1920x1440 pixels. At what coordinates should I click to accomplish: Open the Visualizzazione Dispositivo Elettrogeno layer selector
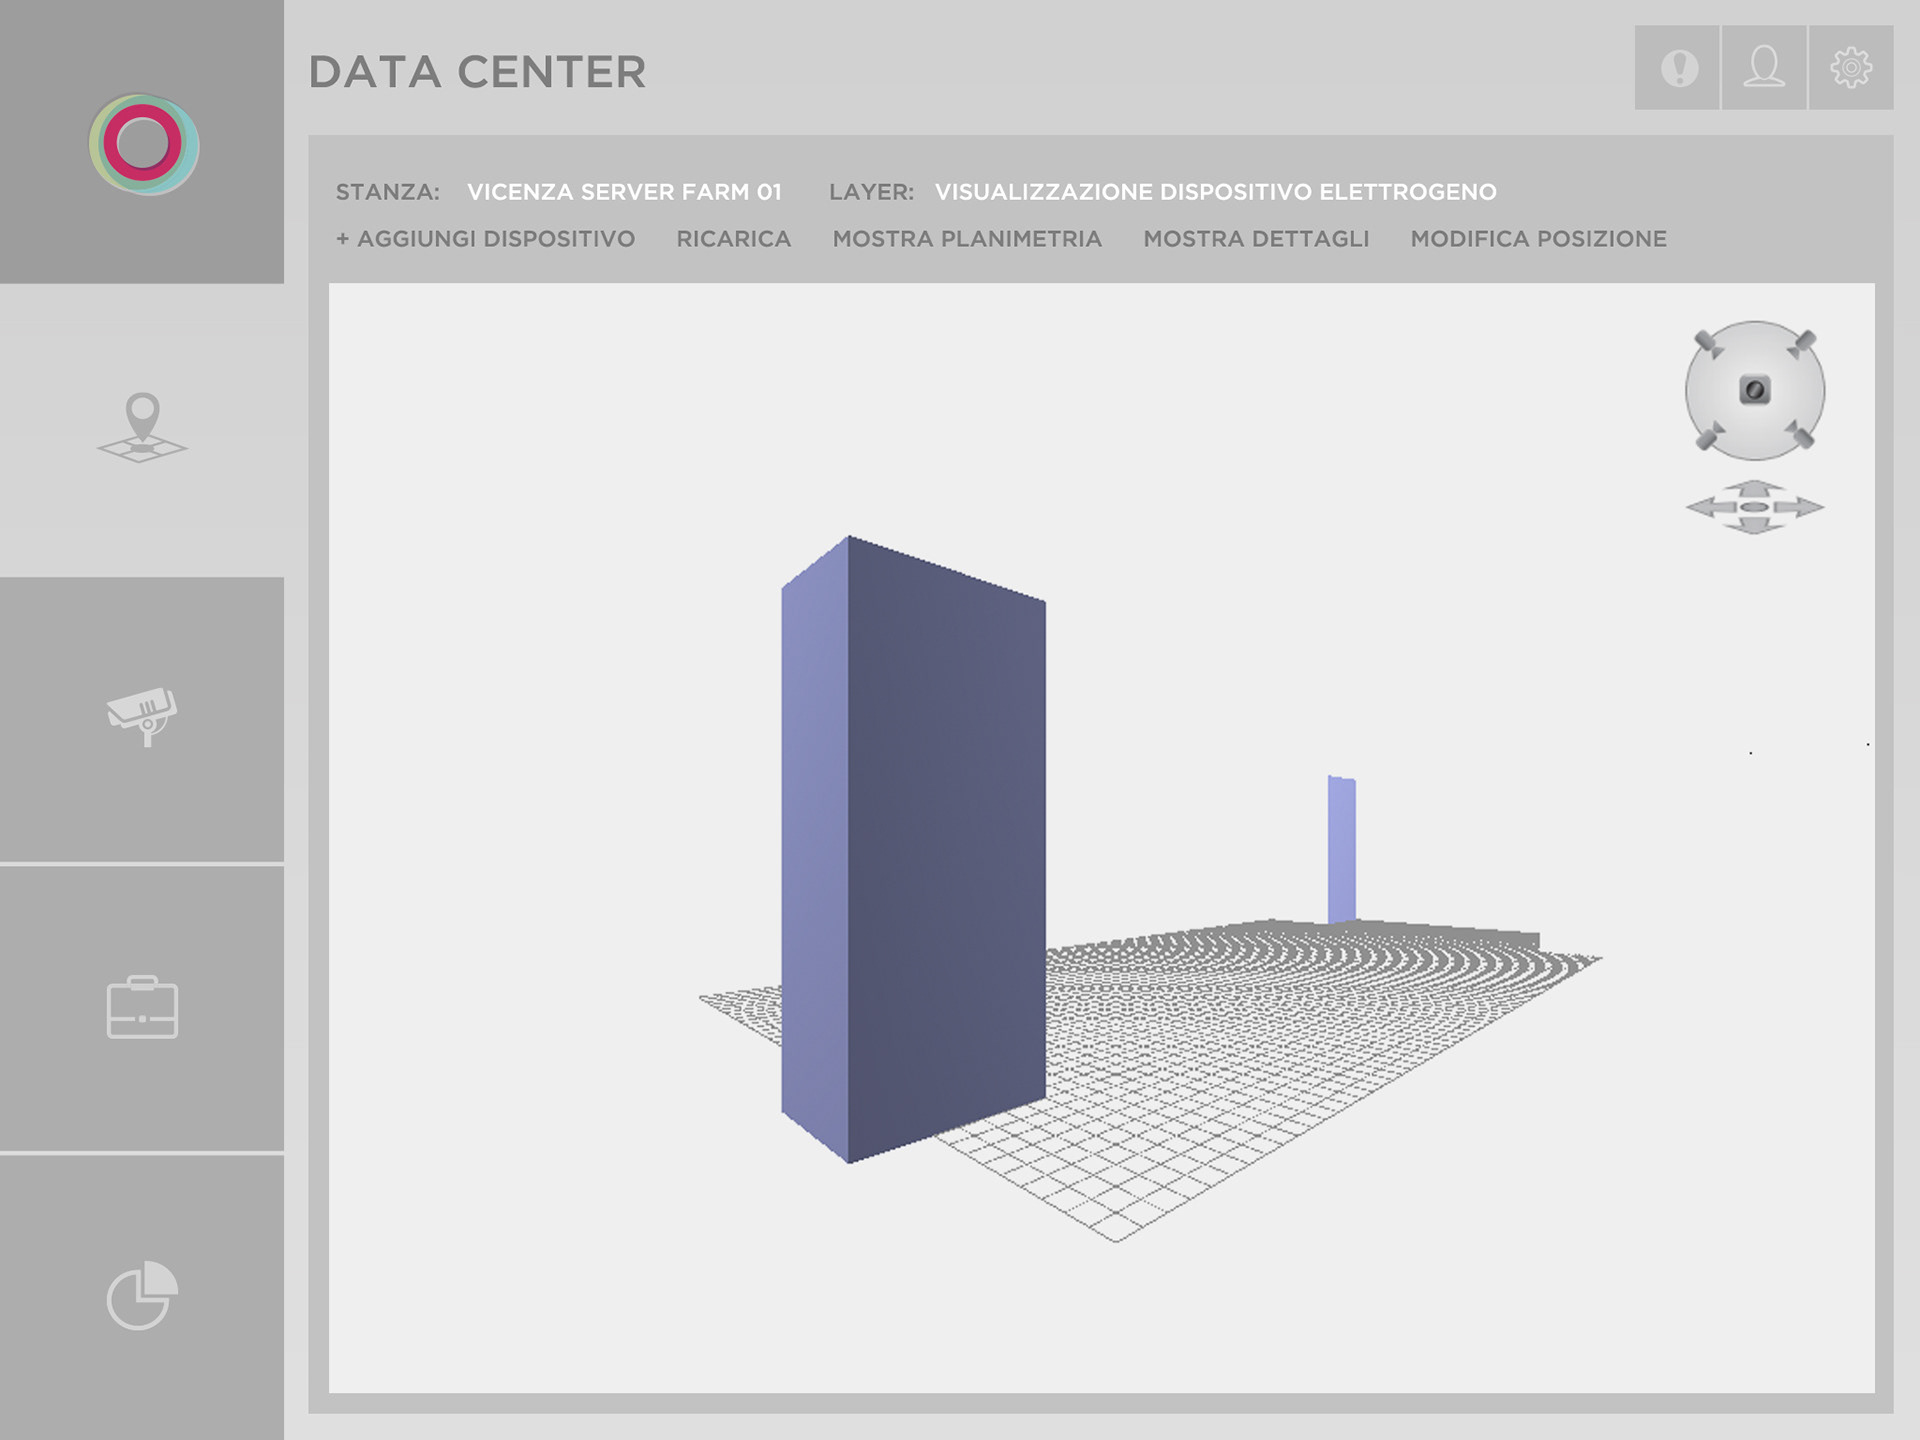click(1215, 192)
